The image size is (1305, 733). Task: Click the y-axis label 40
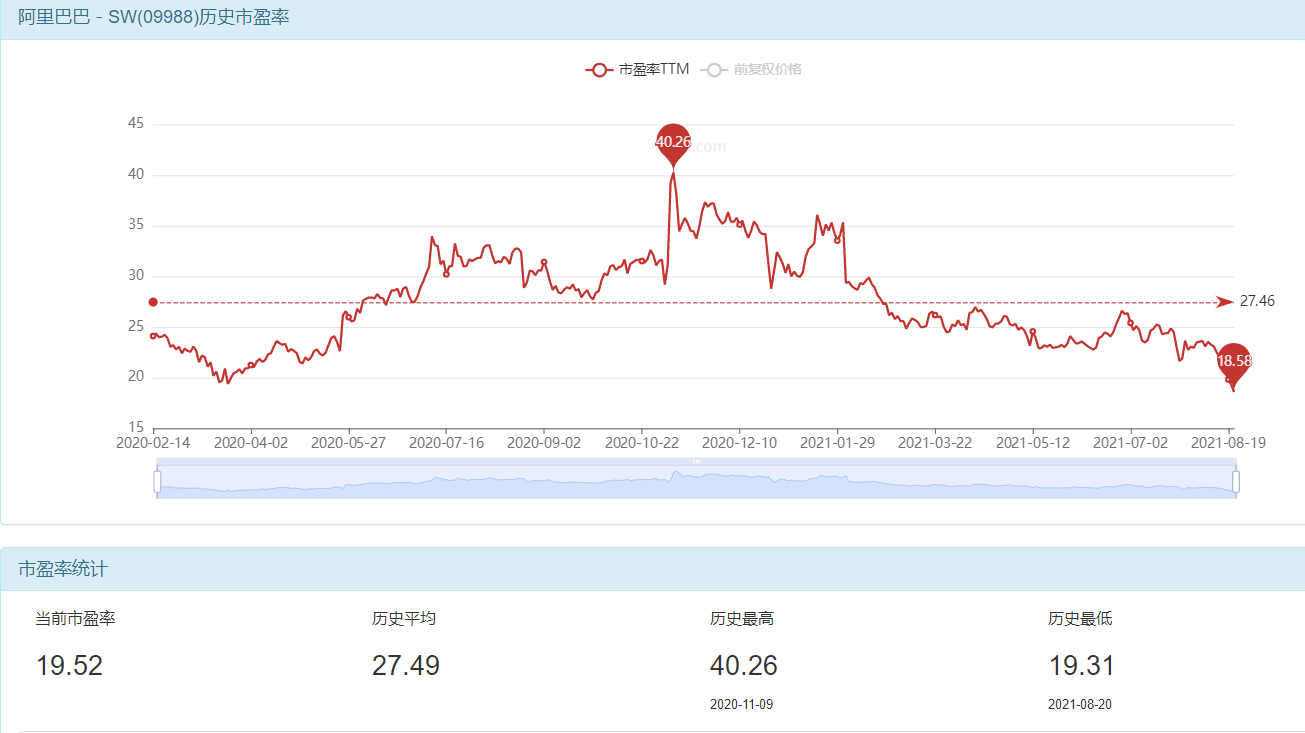pos(135,174)
